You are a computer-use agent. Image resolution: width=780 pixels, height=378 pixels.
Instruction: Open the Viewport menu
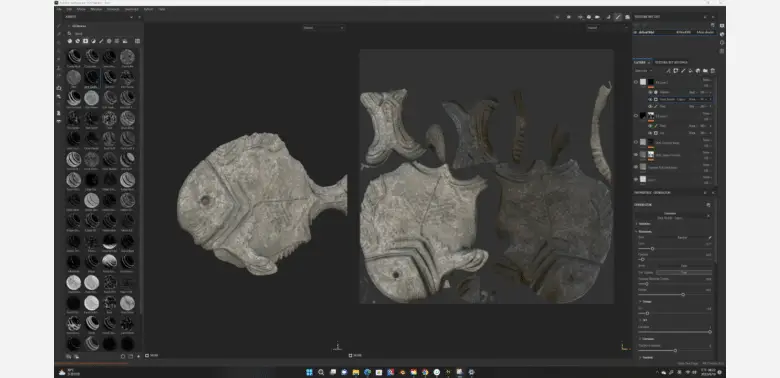[113, 9]
